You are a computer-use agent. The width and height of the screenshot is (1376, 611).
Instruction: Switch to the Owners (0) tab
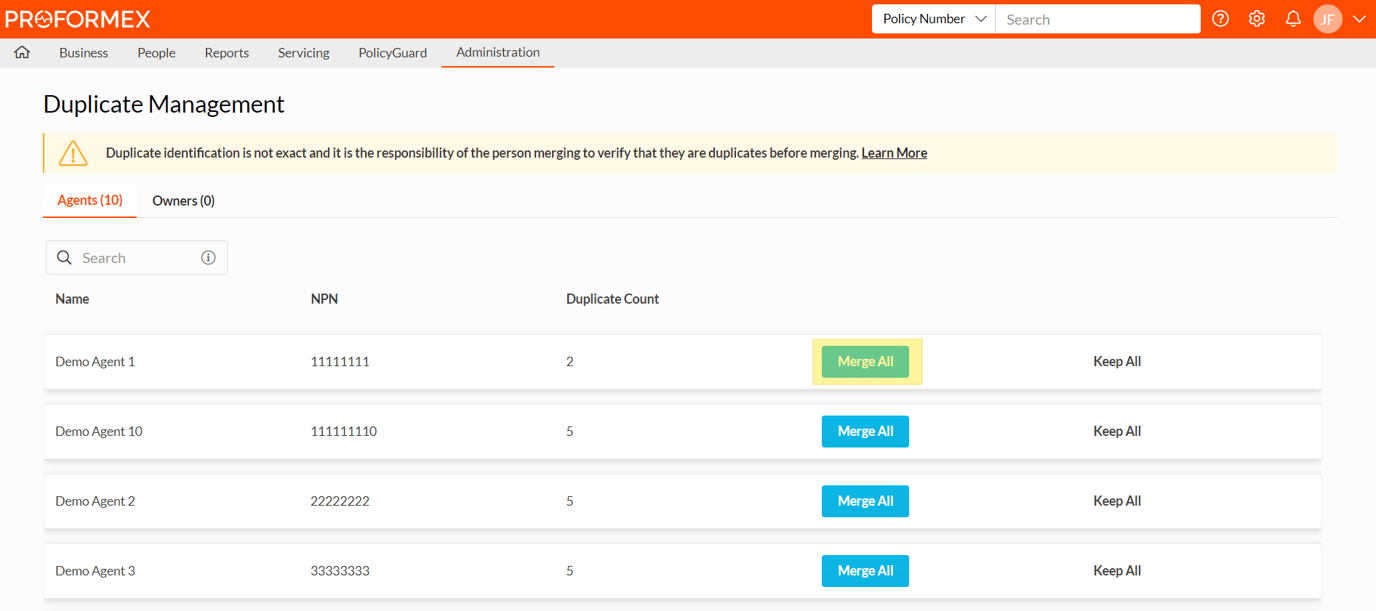click(x=183, y=201)
